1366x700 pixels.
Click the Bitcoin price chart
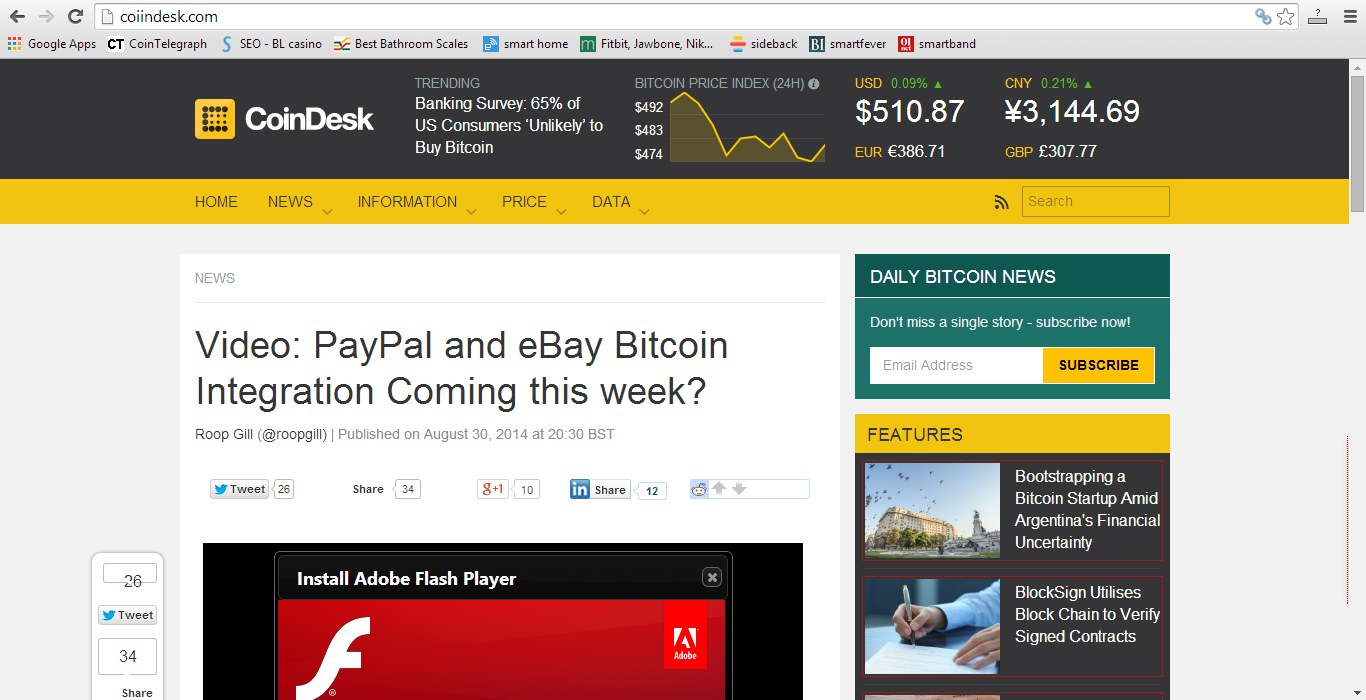(x=747, y=128)
